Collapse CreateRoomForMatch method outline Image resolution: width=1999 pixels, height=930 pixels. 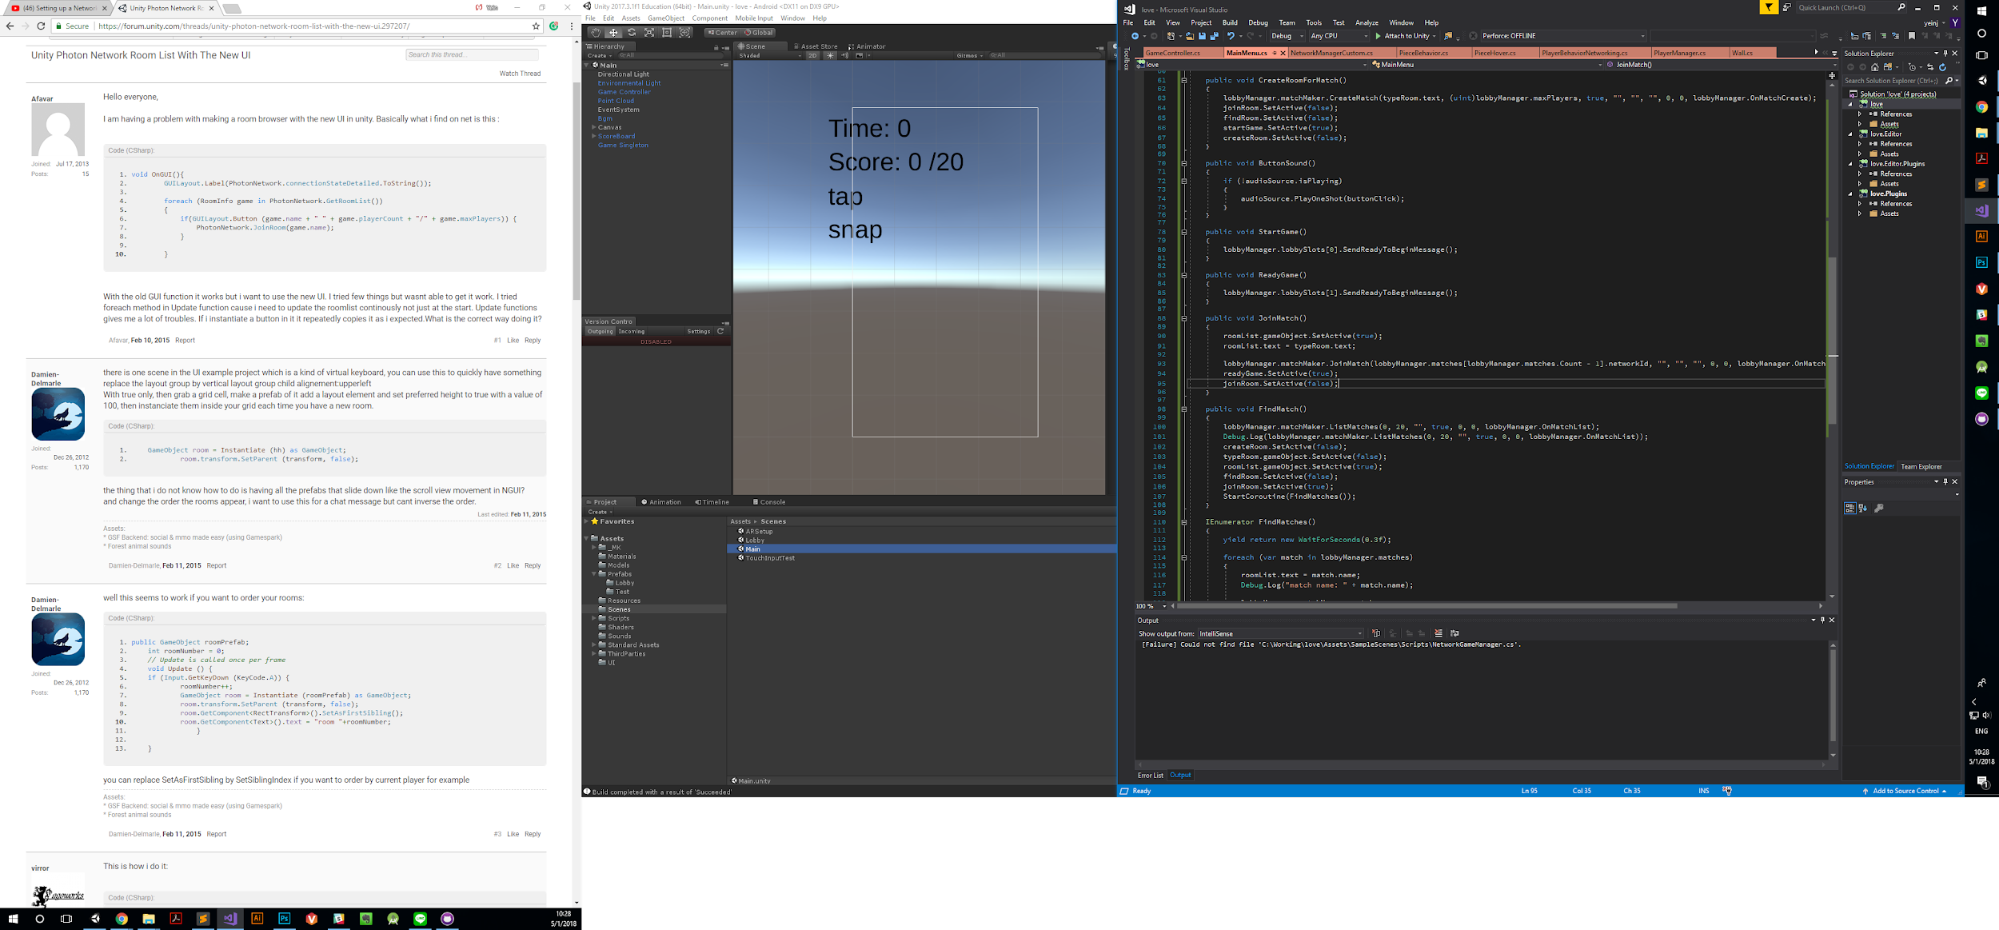point(1184,80)
